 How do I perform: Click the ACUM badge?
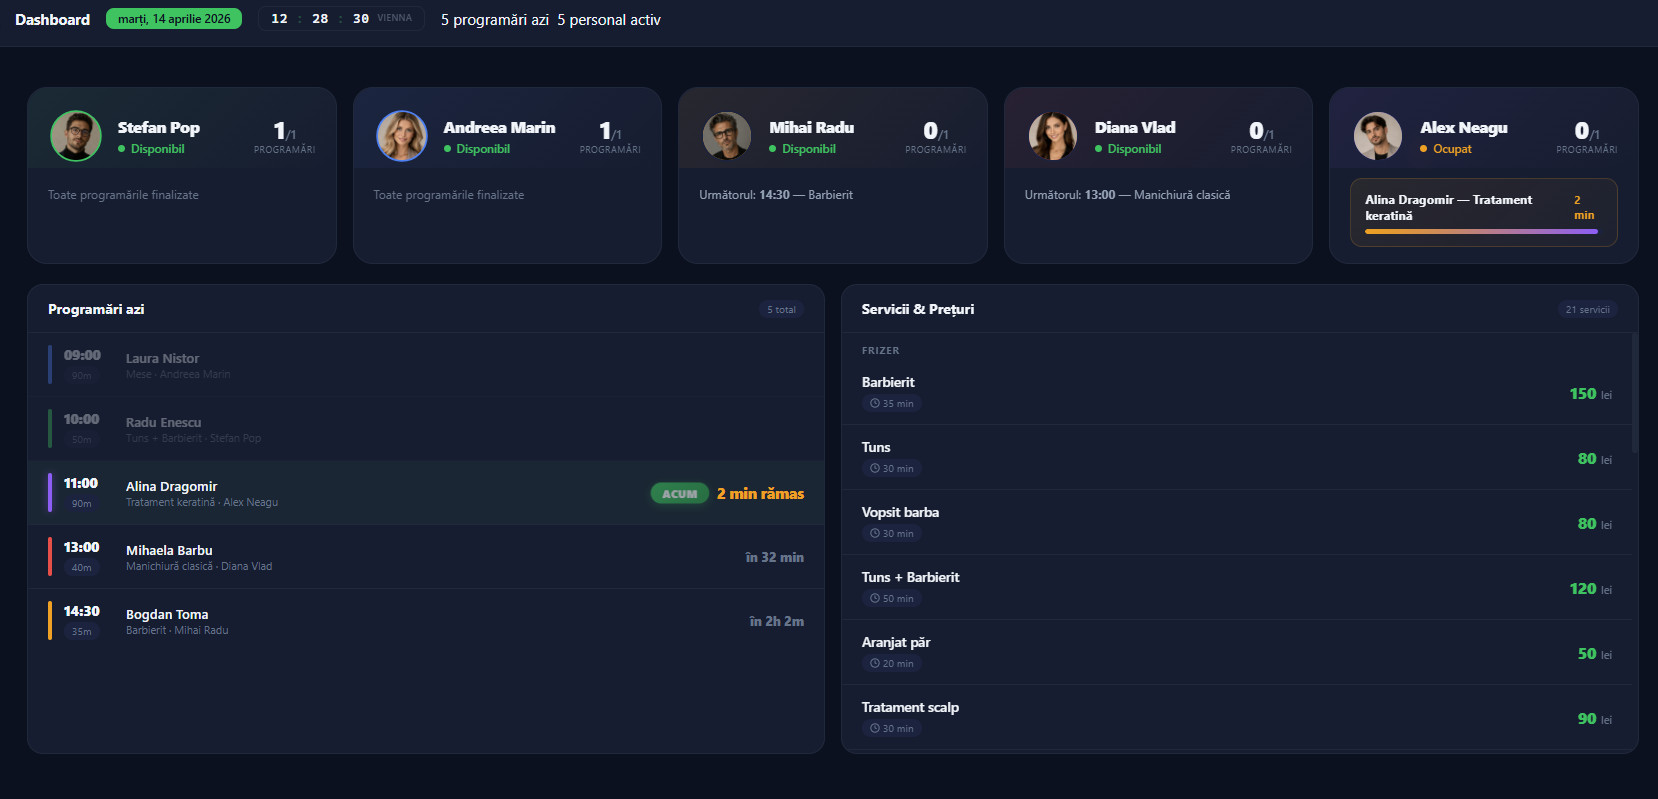[x=680, y=494]
